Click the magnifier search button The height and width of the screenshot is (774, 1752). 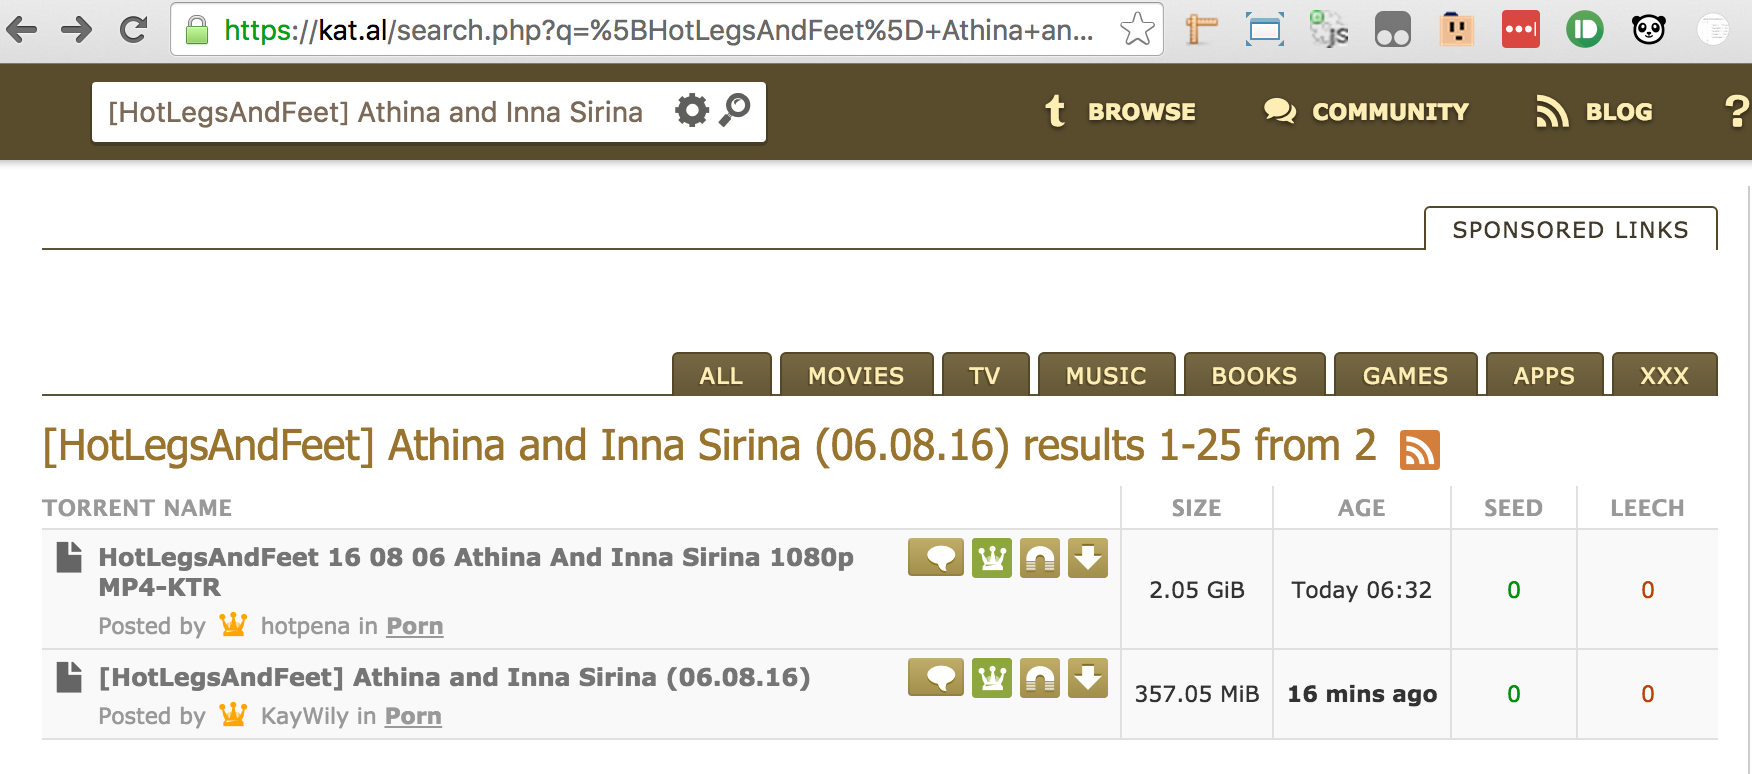click(x=735, y=110)
